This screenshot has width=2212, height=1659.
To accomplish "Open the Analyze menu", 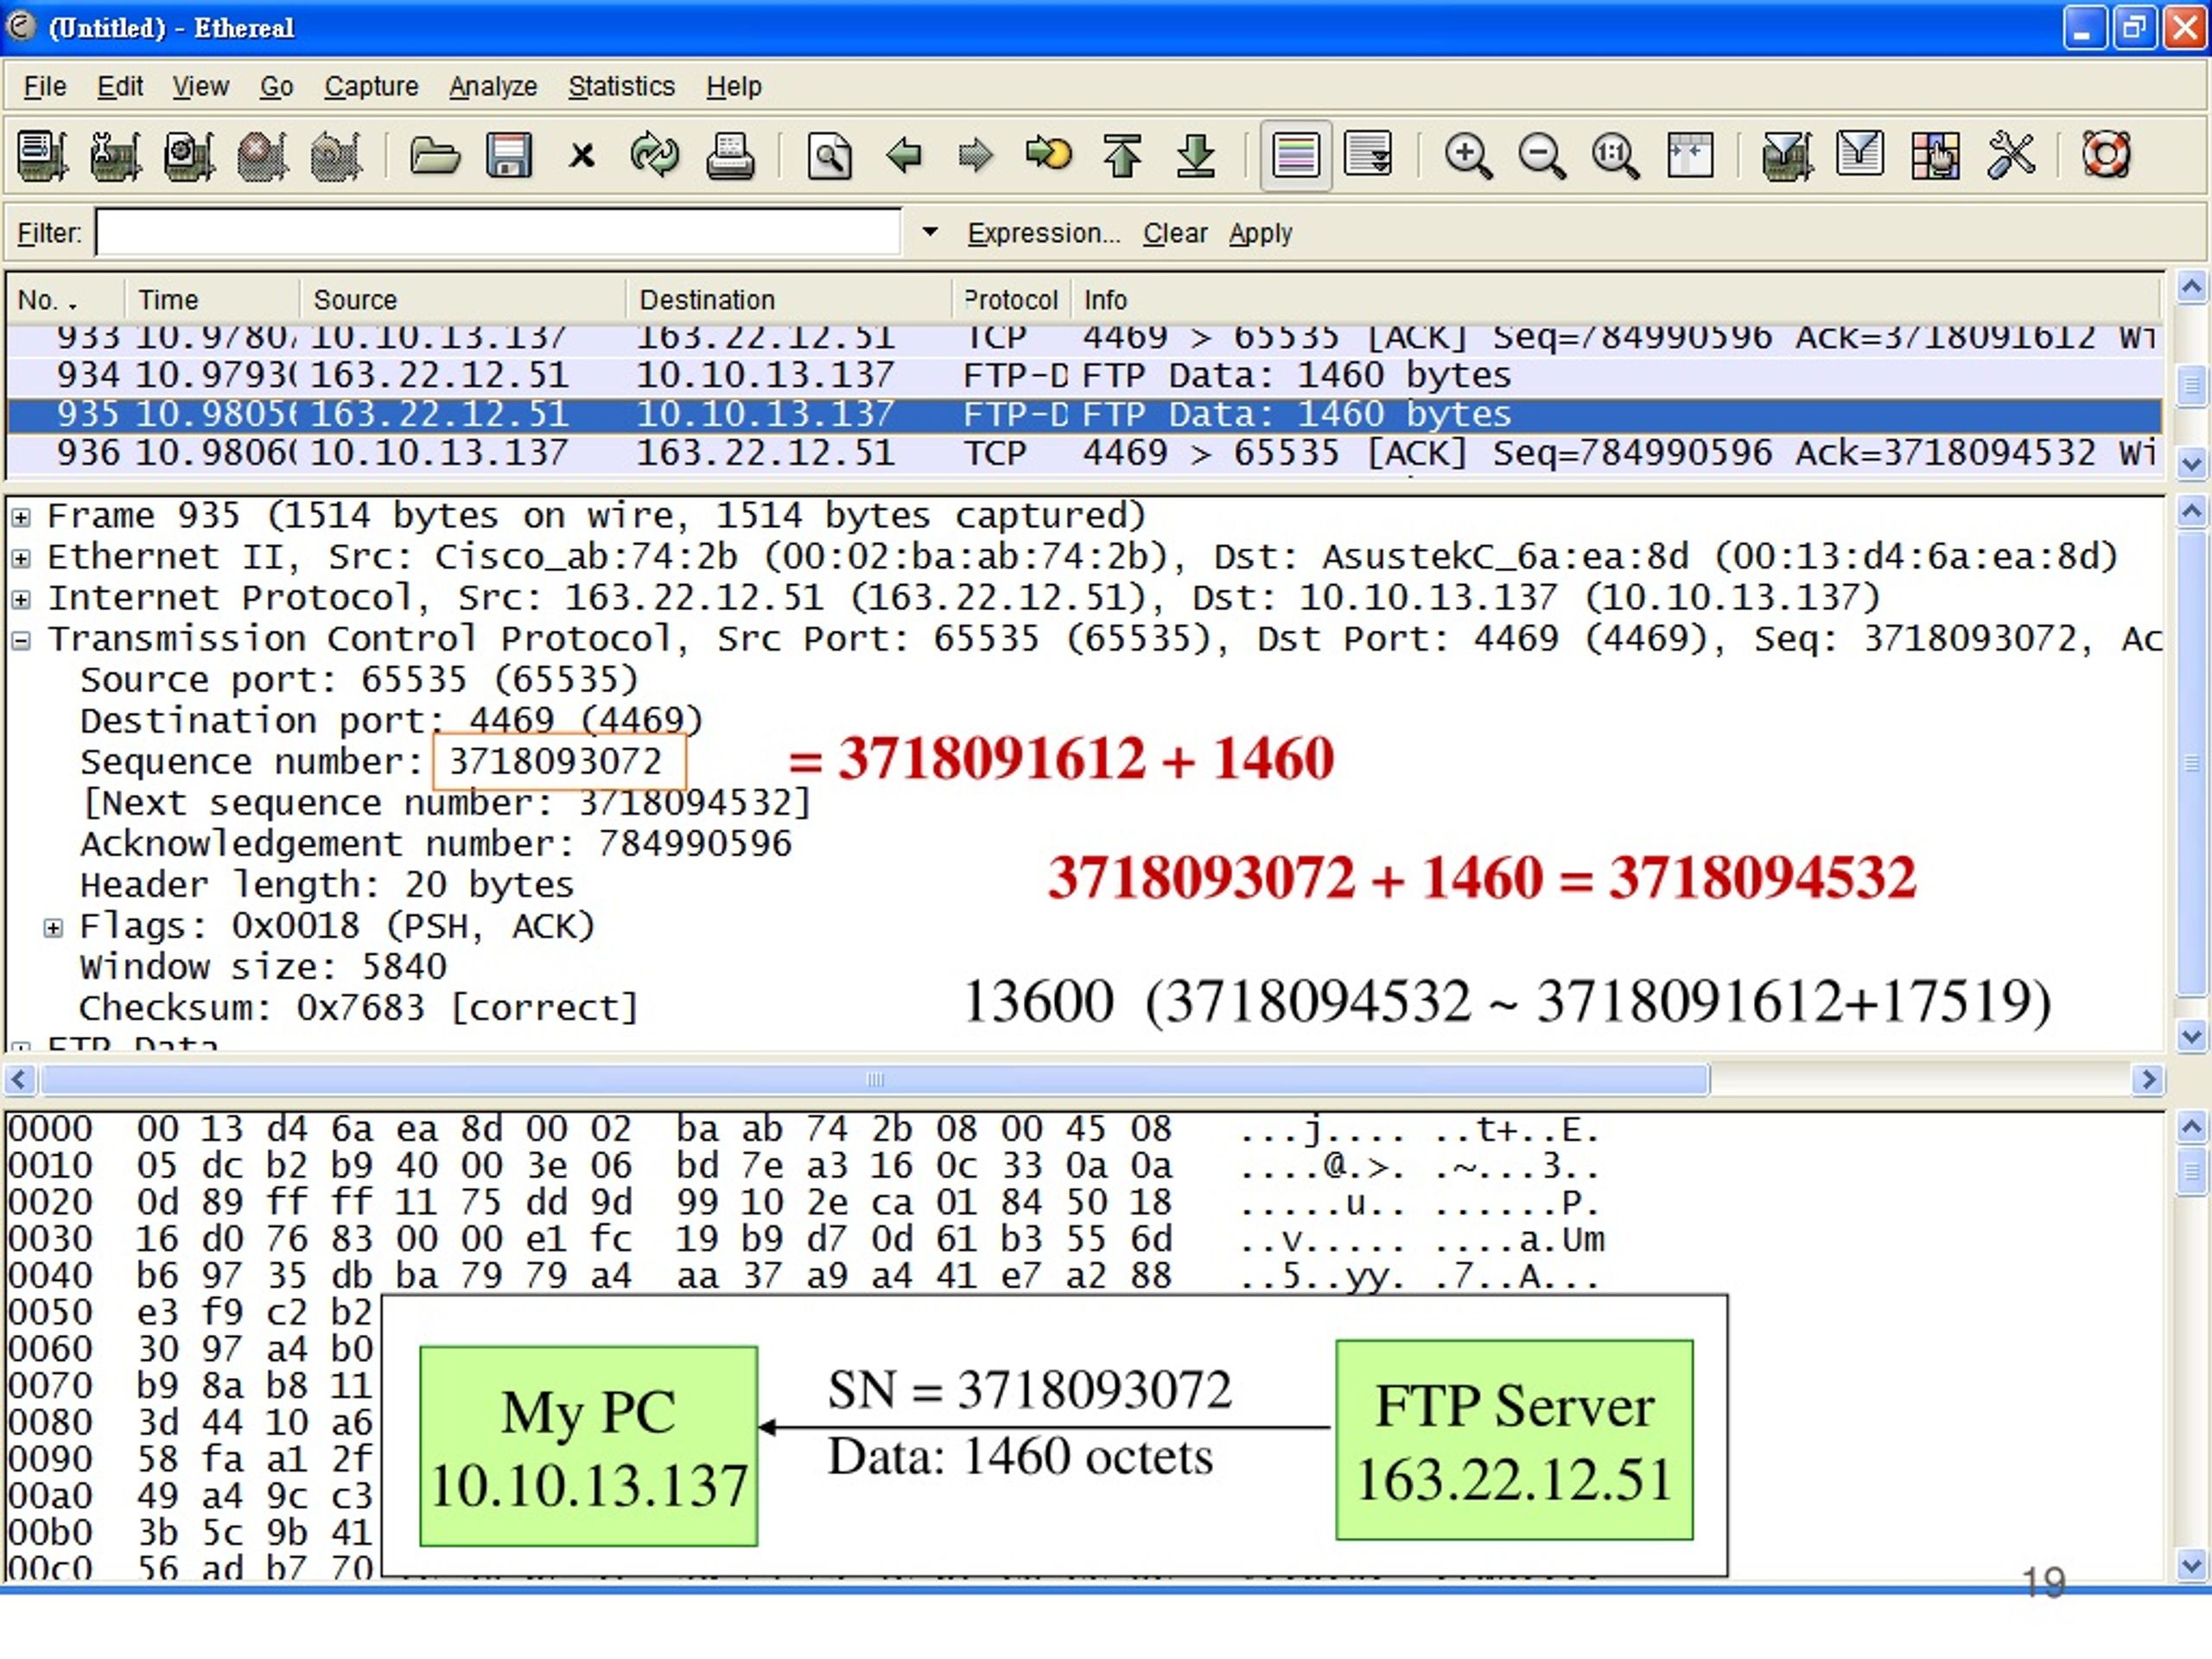I will (x=493, y=87).
